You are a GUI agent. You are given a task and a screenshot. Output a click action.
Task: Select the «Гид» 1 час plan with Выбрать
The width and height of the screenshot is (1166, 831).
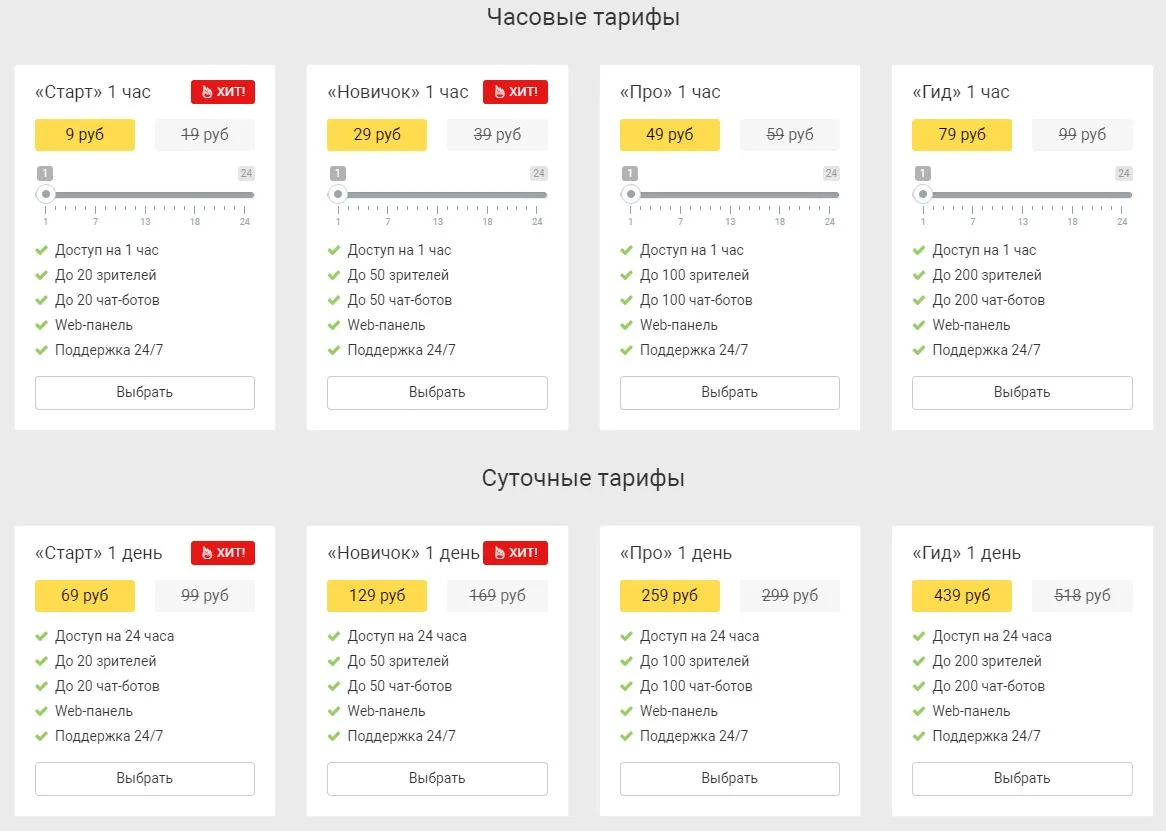pyautogui.click(x=1022, y=392)
